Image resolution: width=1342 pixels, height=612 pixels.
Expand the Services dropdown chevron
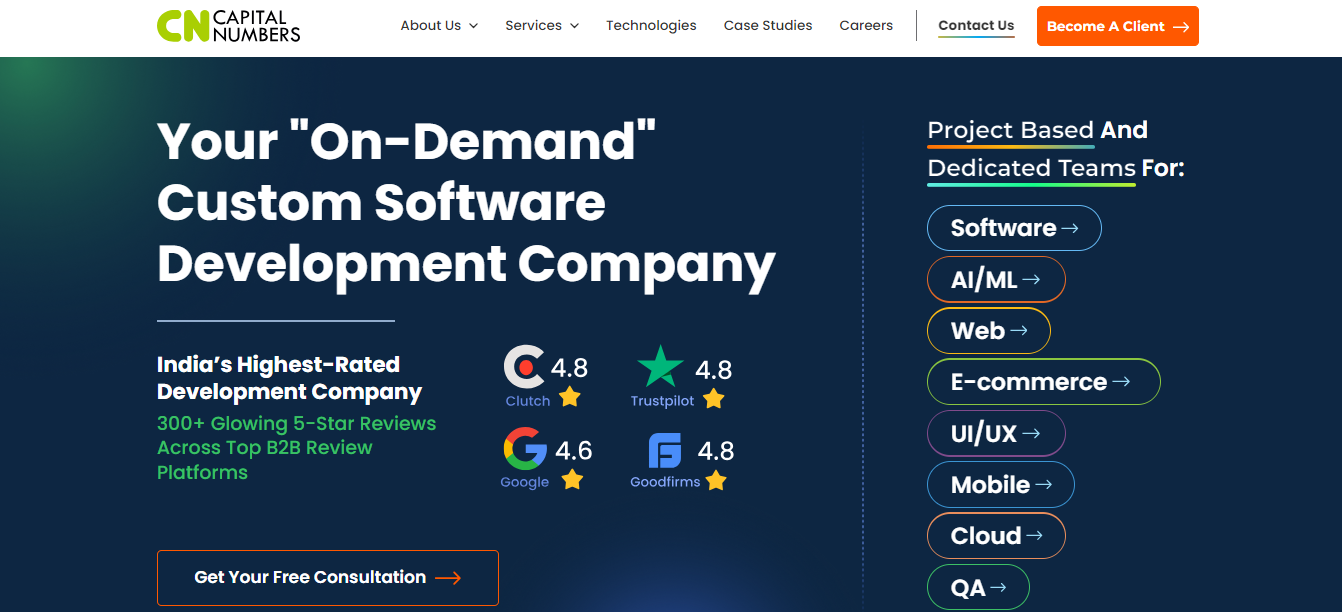pyautogui.click(x=574, y=26)
